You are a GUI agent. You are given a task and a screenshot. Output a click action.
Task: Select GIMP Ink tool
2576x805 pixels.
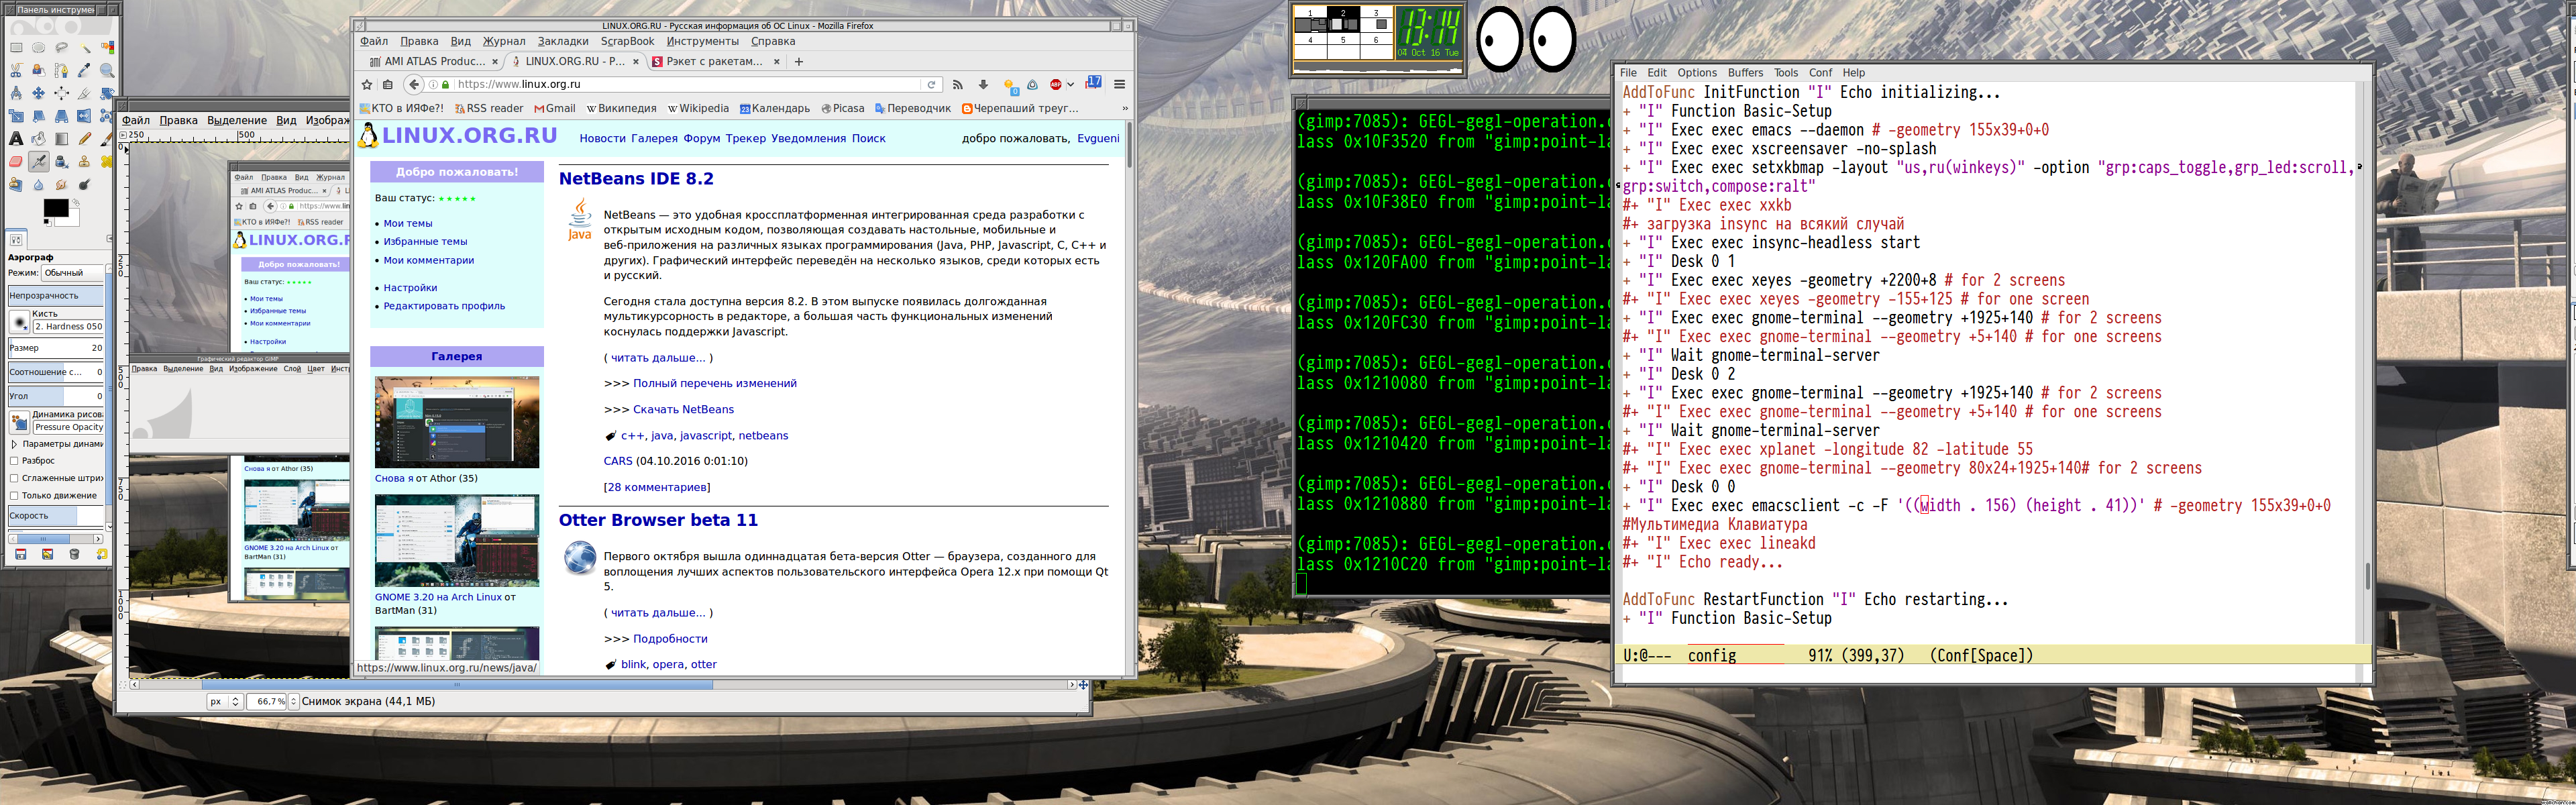pyautogui.click(x=62, y=162)
